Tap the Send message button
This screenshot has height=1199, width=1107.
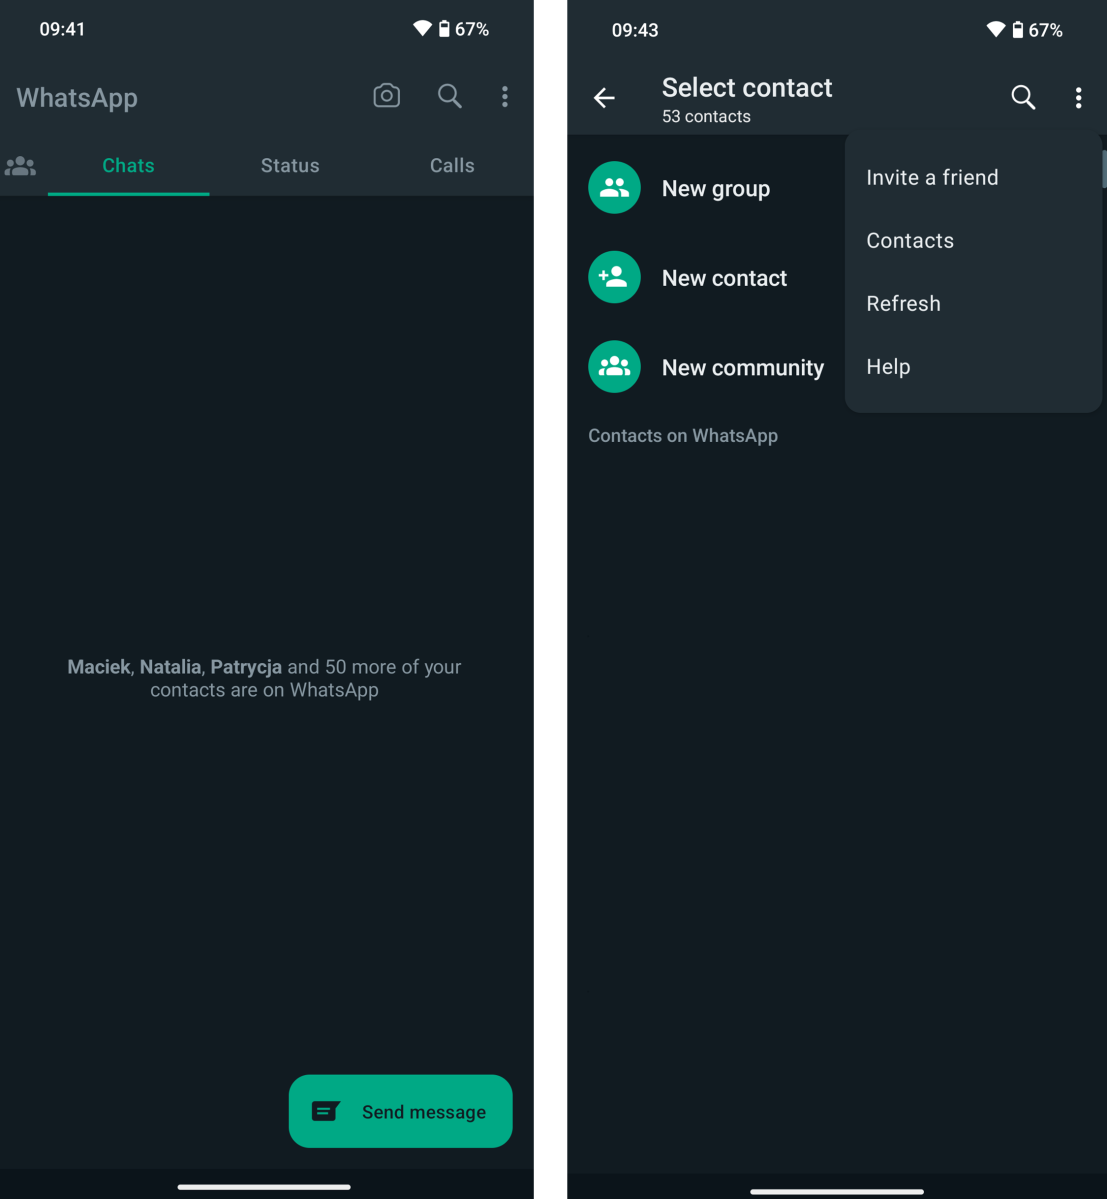tap(401, 1111)
